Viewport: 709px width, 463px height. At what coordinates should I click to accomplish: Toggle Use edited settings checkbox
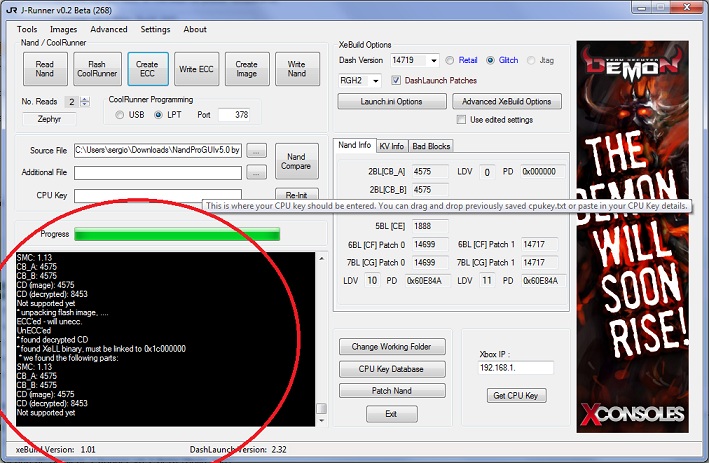tap(461, 119)
